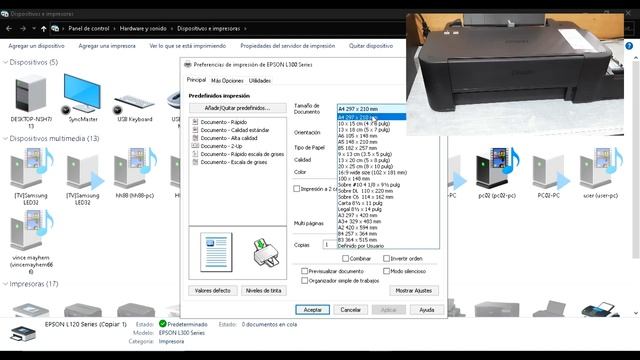The width and height of the screenshot is (640, 360).
Task: Open the Tamaño de Documento combo box
Action: point(371,109)
